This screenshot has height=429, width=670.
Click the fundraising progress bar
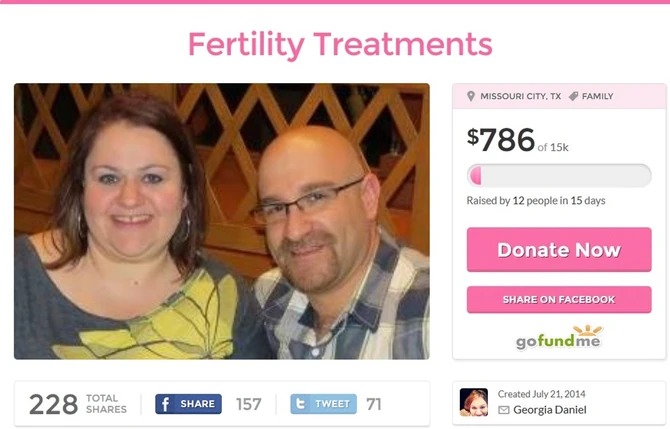coord(559,175)
